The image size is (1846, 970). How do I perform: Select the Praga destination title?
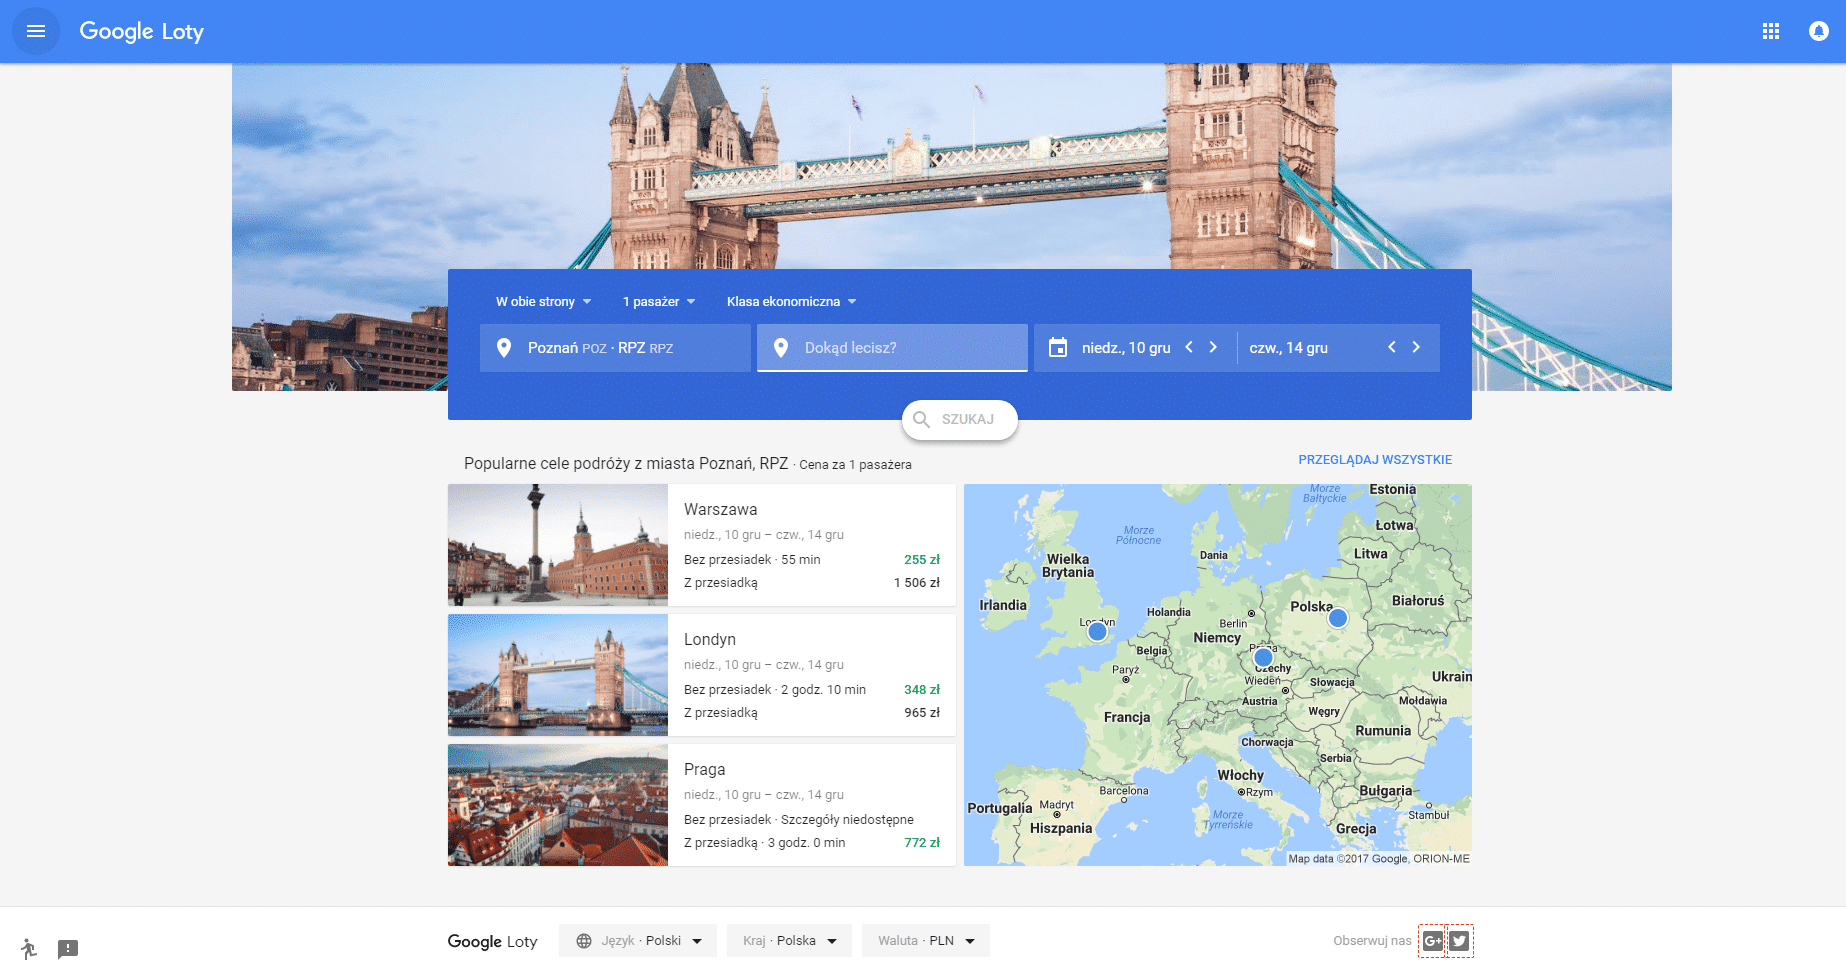coord(705,770)
